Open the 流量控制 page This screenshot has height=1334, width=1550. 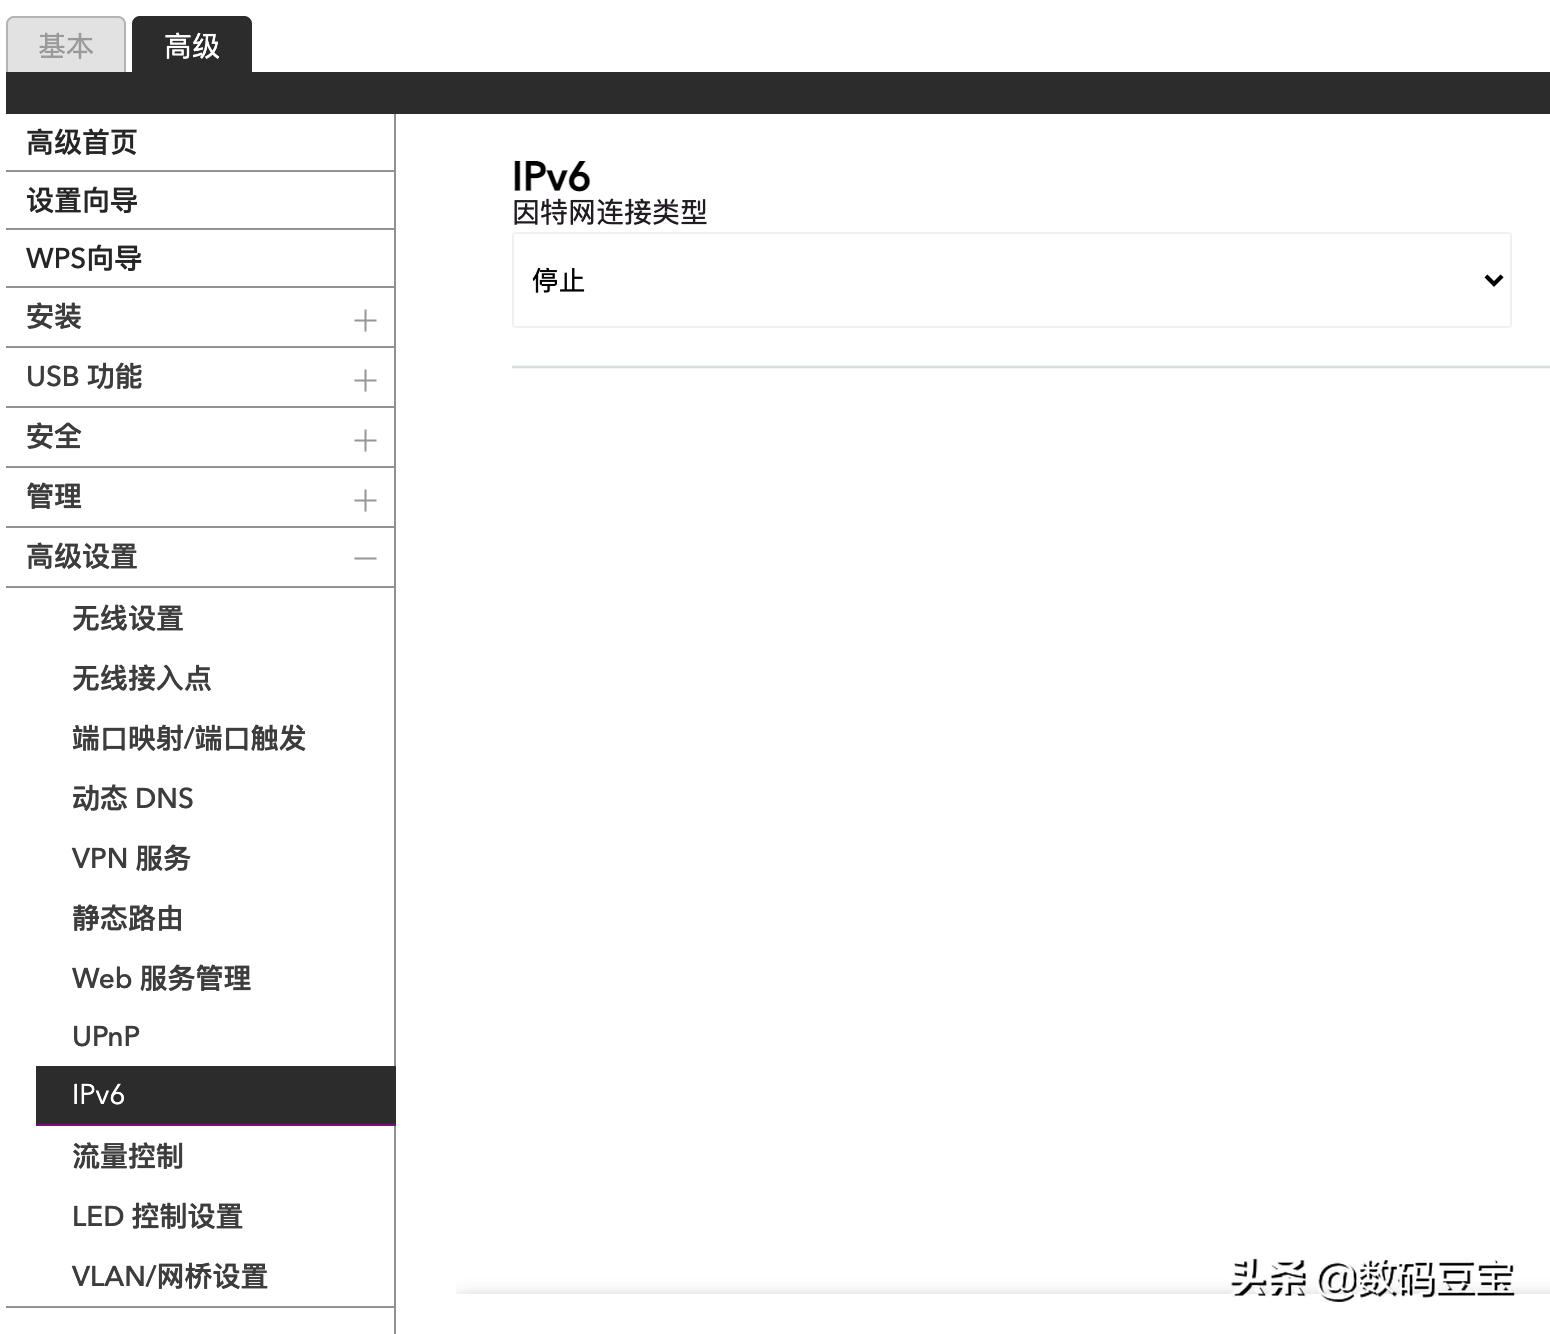click(126, 1156)
